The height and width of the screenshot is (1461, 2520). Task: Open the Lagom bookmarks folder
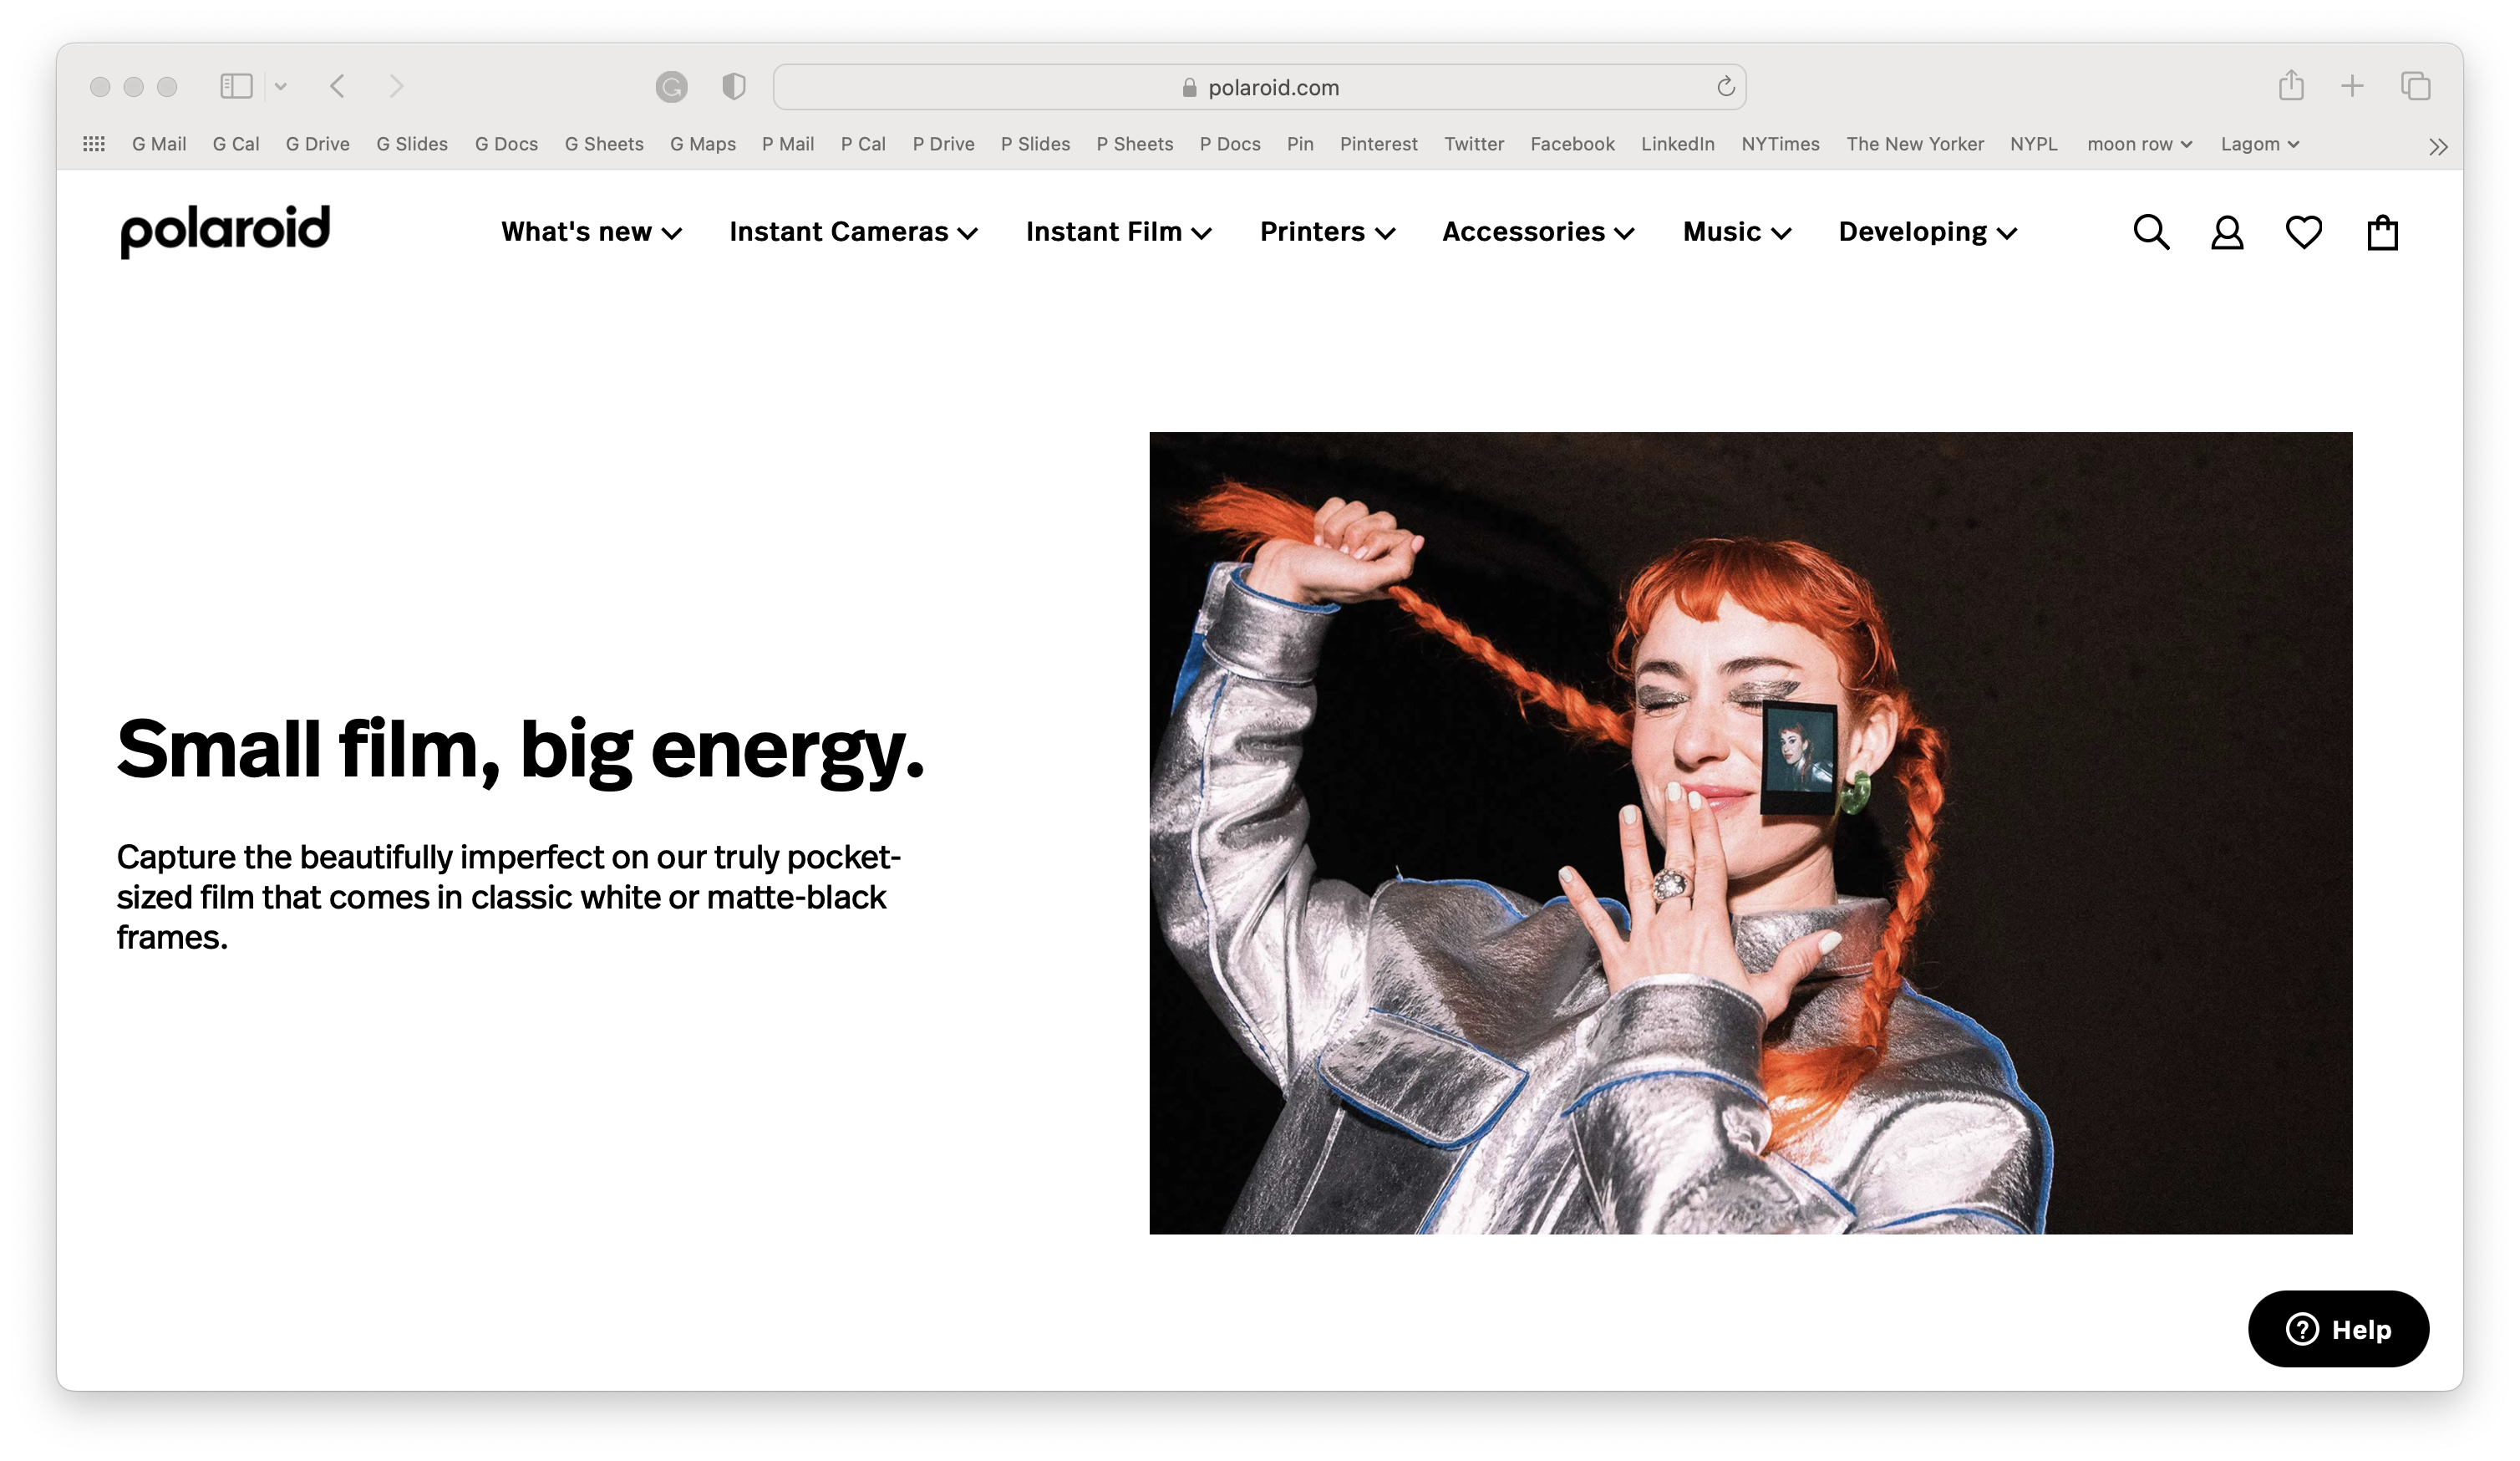[x=2259, y=144]
